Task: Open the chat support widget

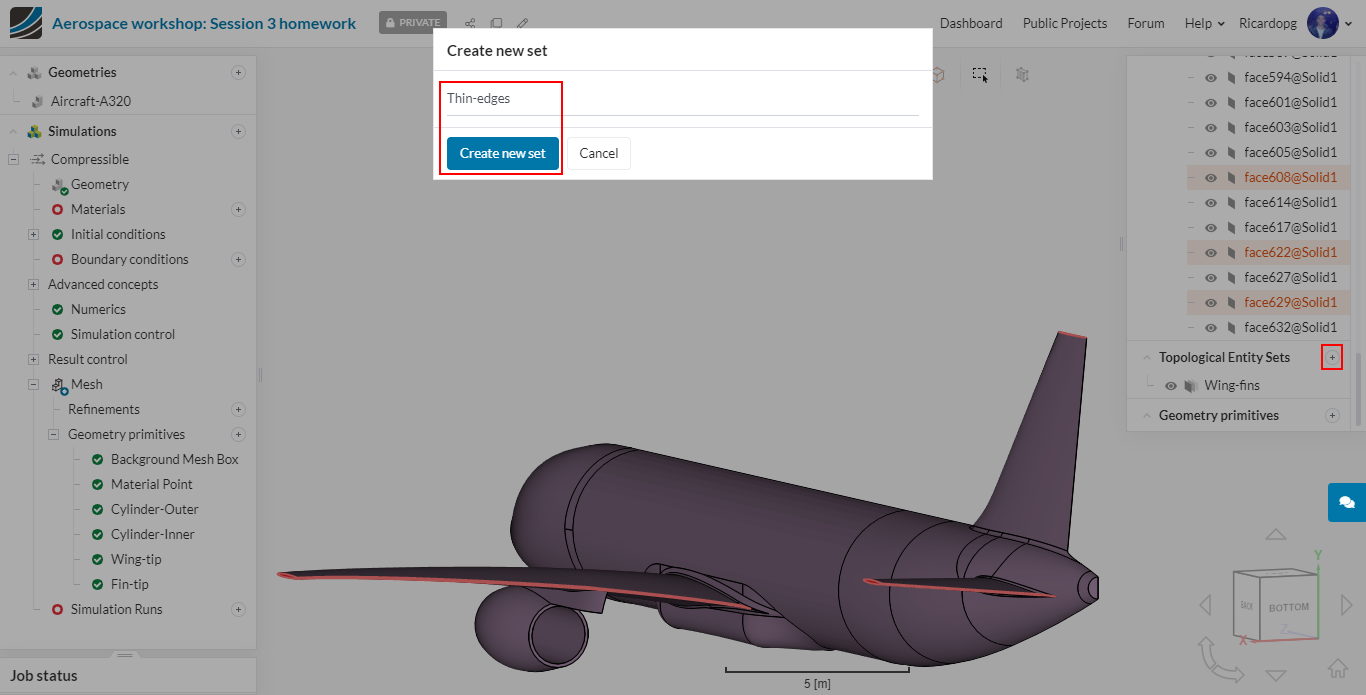Action: click(1347, 502)
